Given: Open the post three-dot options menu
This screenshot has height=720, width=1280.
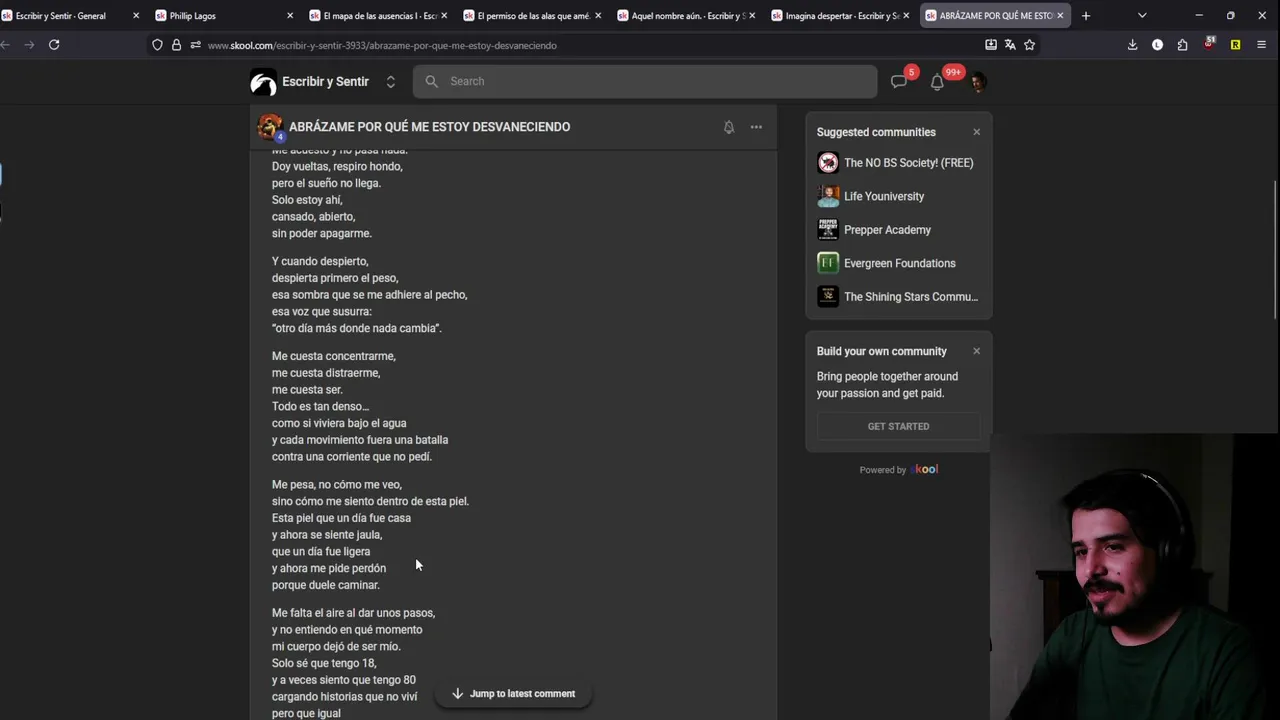Looking at the screenshot, I should 756,127.
